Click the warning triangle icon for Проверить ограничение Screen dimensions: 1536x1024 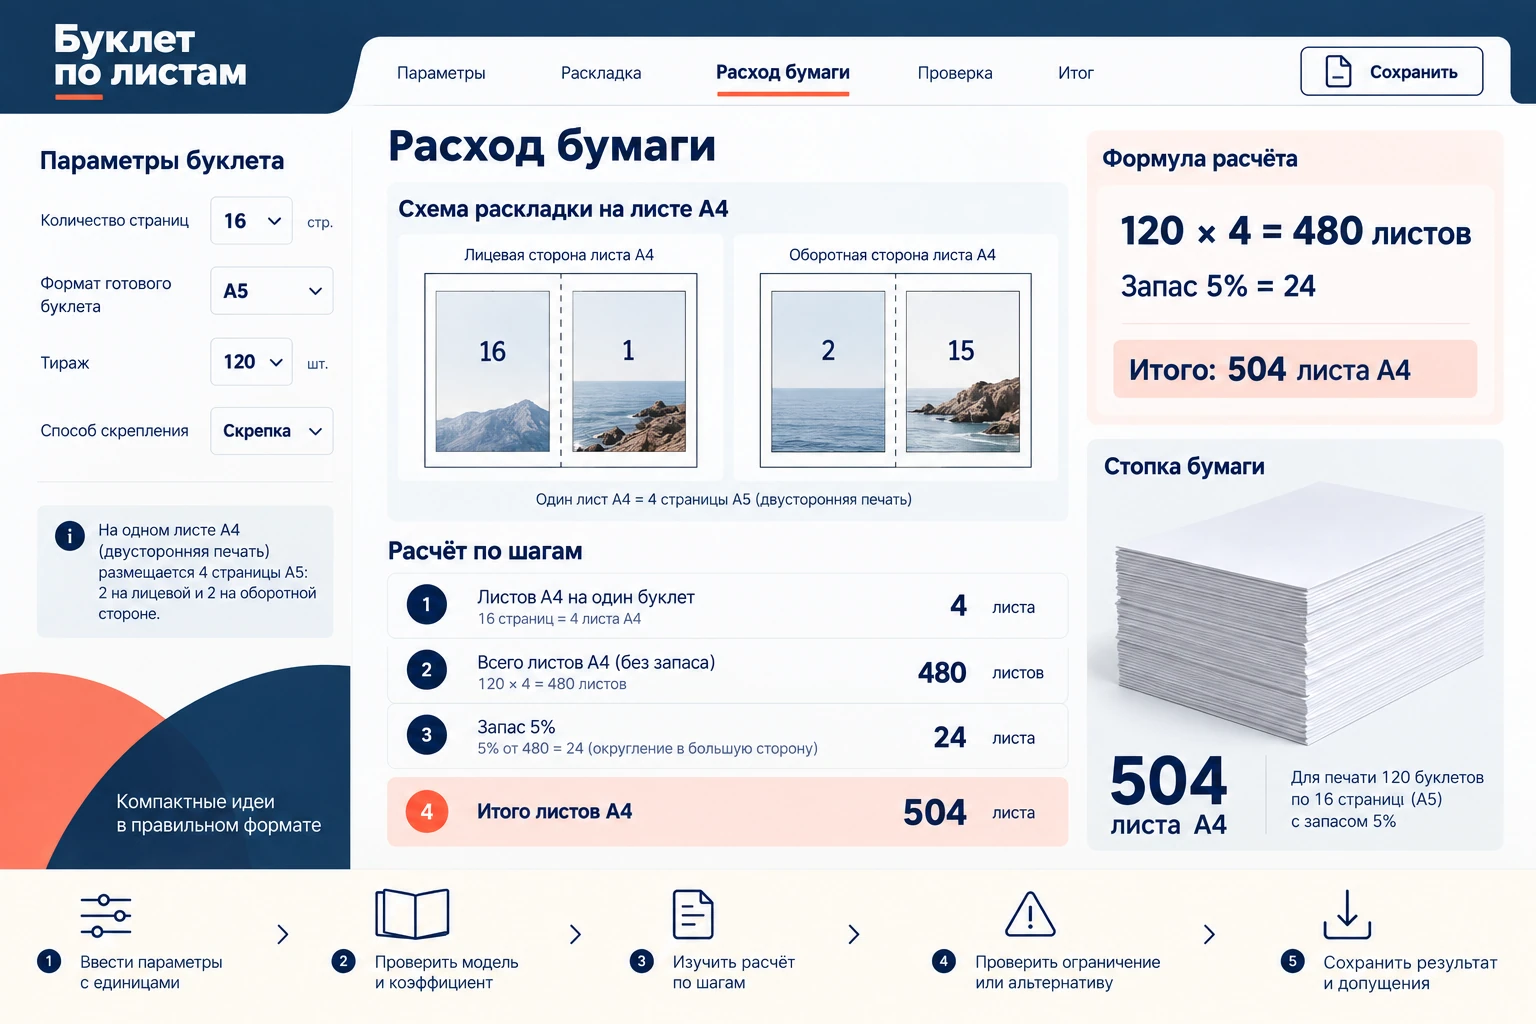tap(1030, 914)
